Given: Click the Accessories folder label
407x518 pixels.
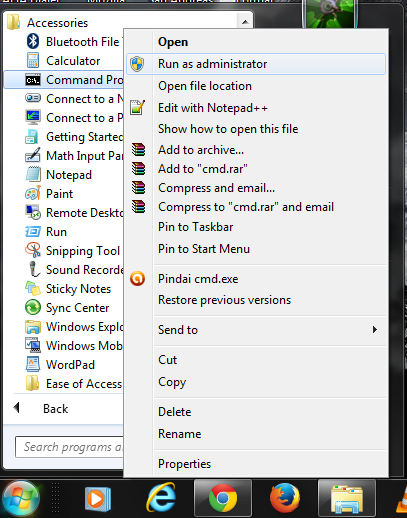Looking at the screenshot, I should 58,23.
